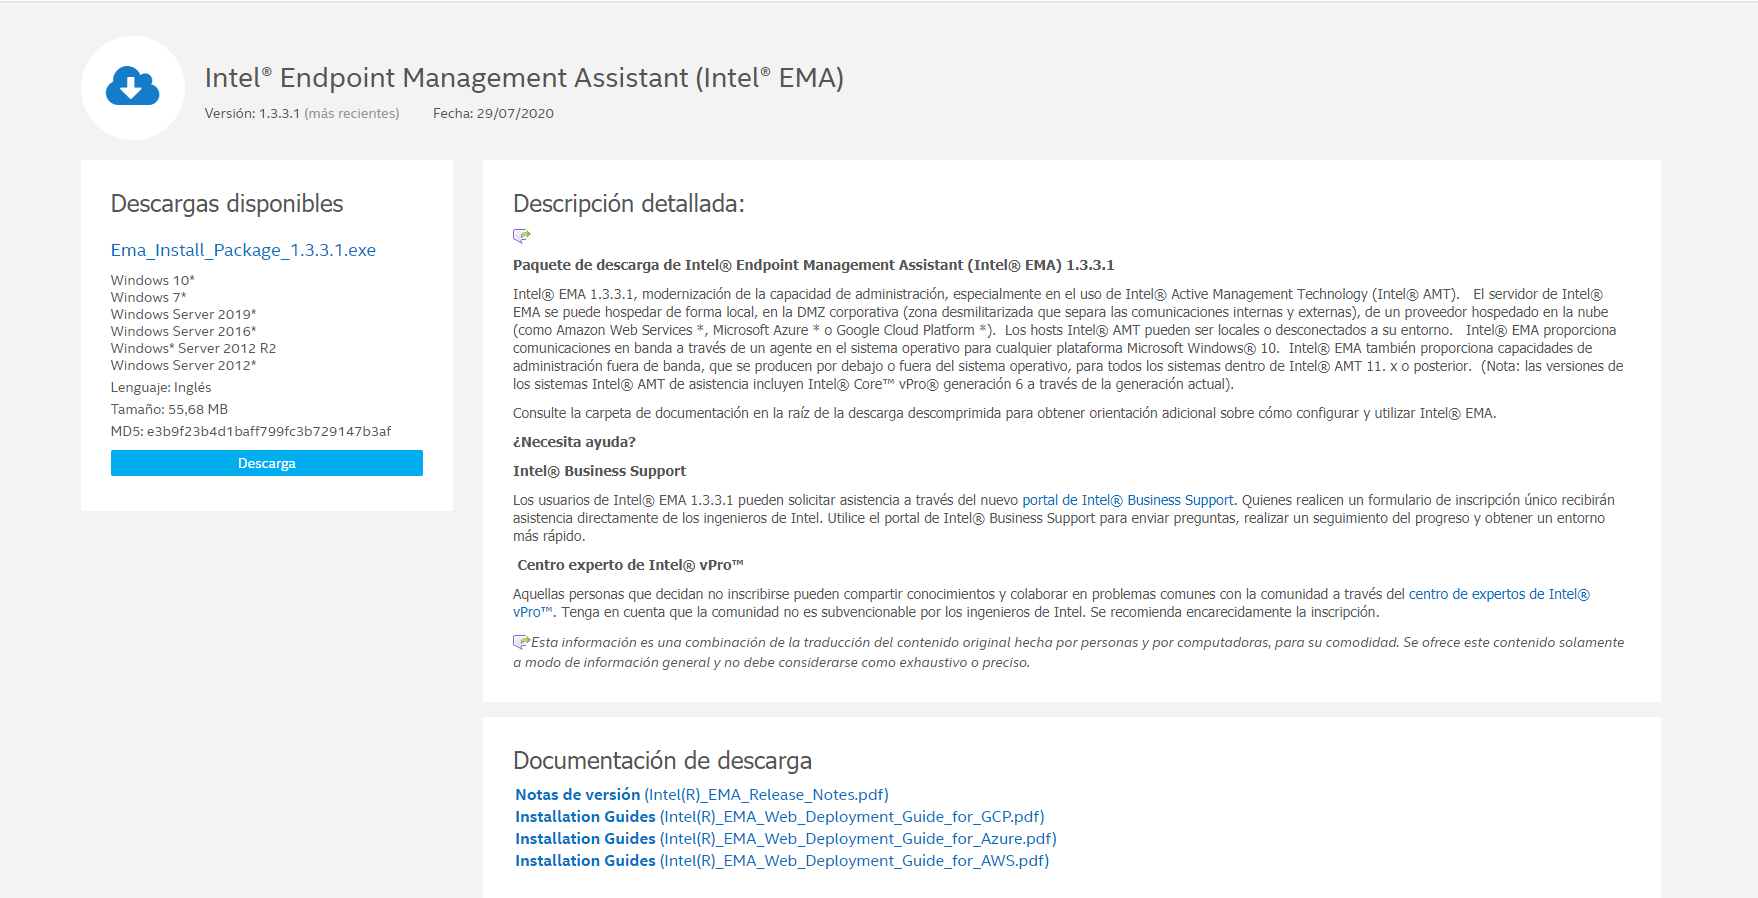Screen dimensions: 1758x898
Task: Open Installation Guide for GCP PDF
Action: pos(780,817)
